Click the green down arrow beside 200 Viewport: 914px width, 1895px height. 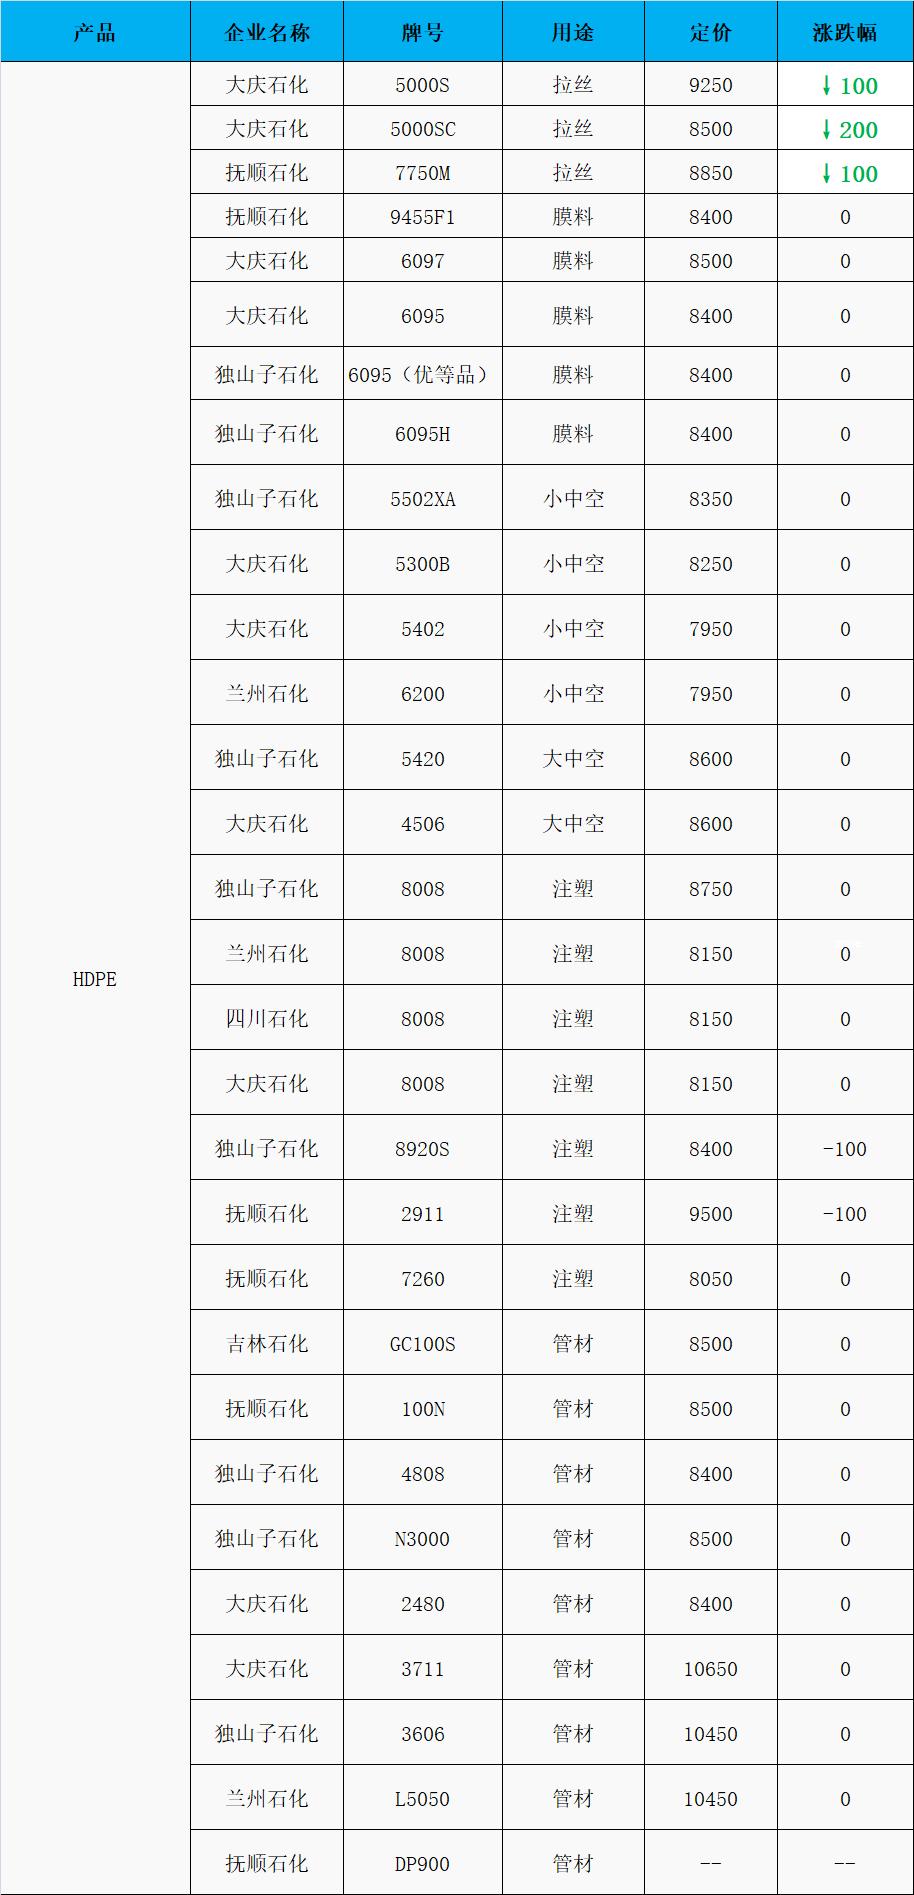(827, 130)
